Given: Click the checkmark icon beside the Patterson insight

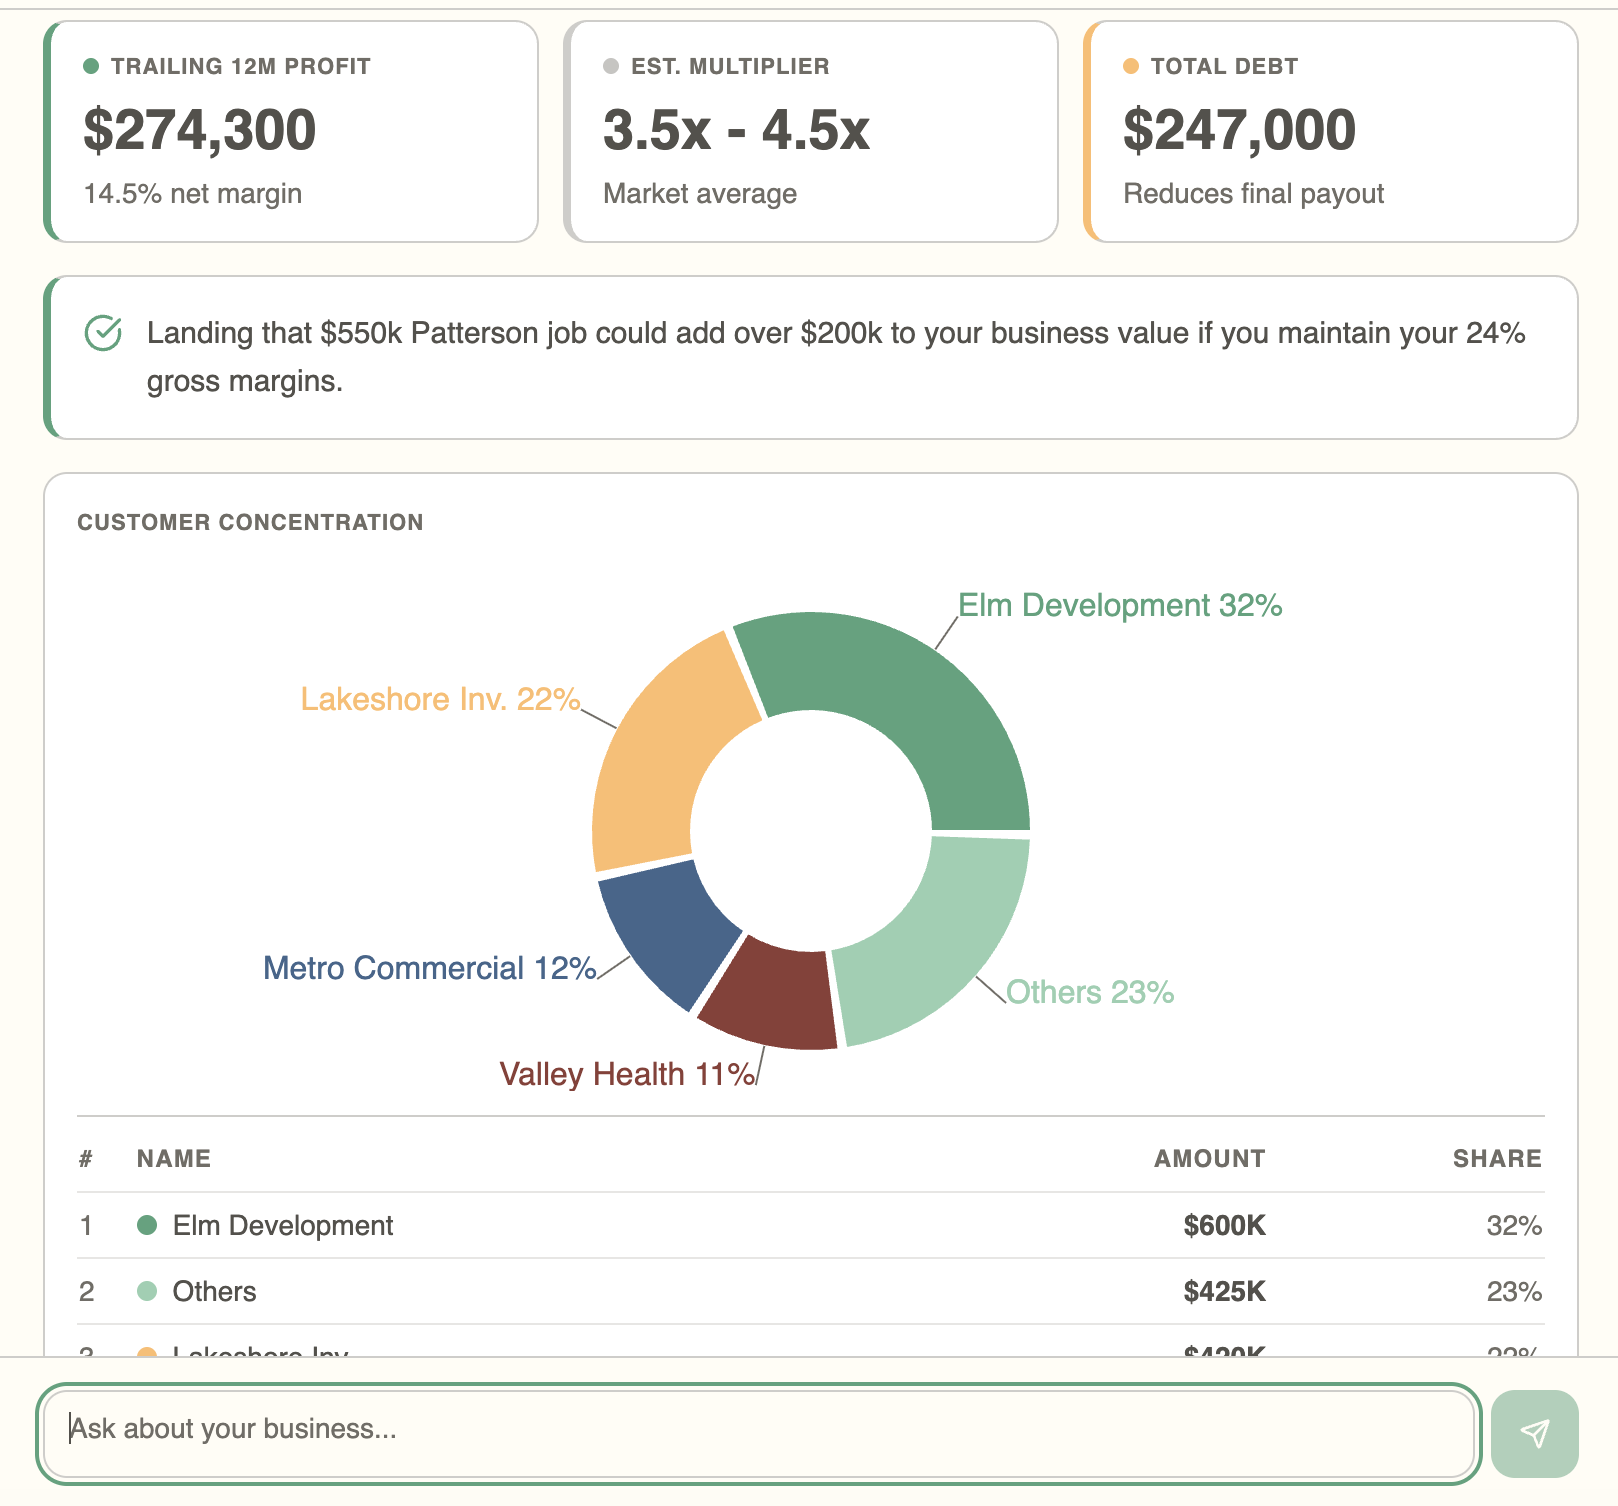Looking at the screenshot, I should click(x=103, y=333).
